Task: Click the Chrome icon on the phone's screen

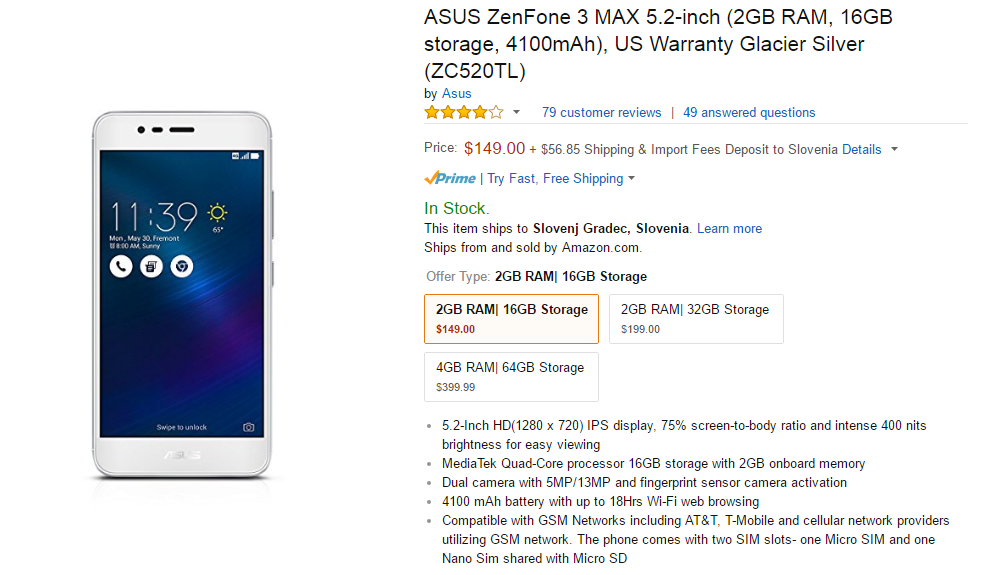Action: click(x=181, y=266)
